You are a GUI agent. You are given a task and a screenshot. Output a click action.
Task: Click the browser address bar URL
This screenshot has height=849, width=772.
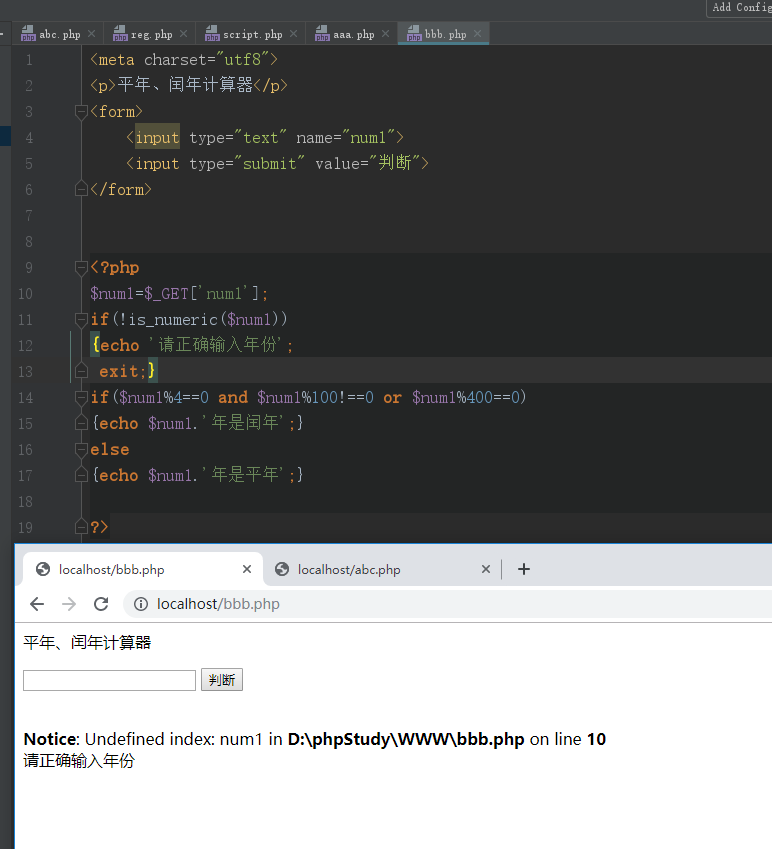tap(218, 604)
